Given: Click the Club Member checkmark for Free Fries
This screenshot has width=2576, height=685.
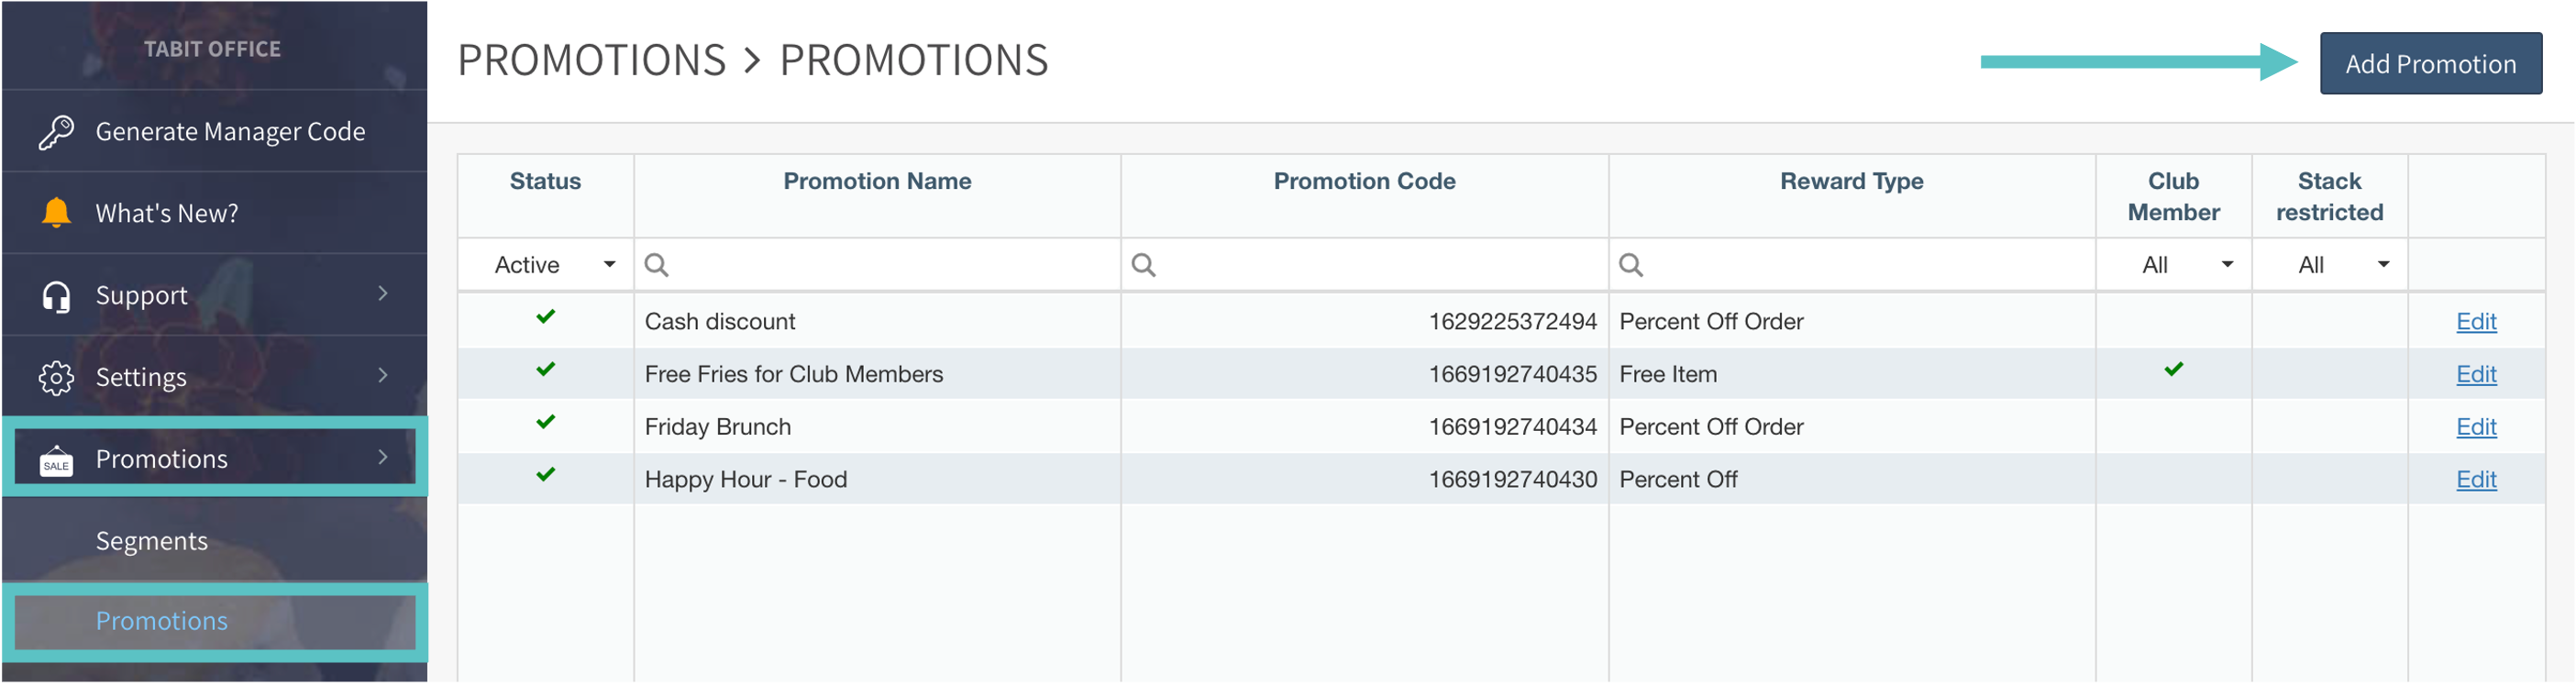Looking at the screenshot, I should pos(2173,370).
